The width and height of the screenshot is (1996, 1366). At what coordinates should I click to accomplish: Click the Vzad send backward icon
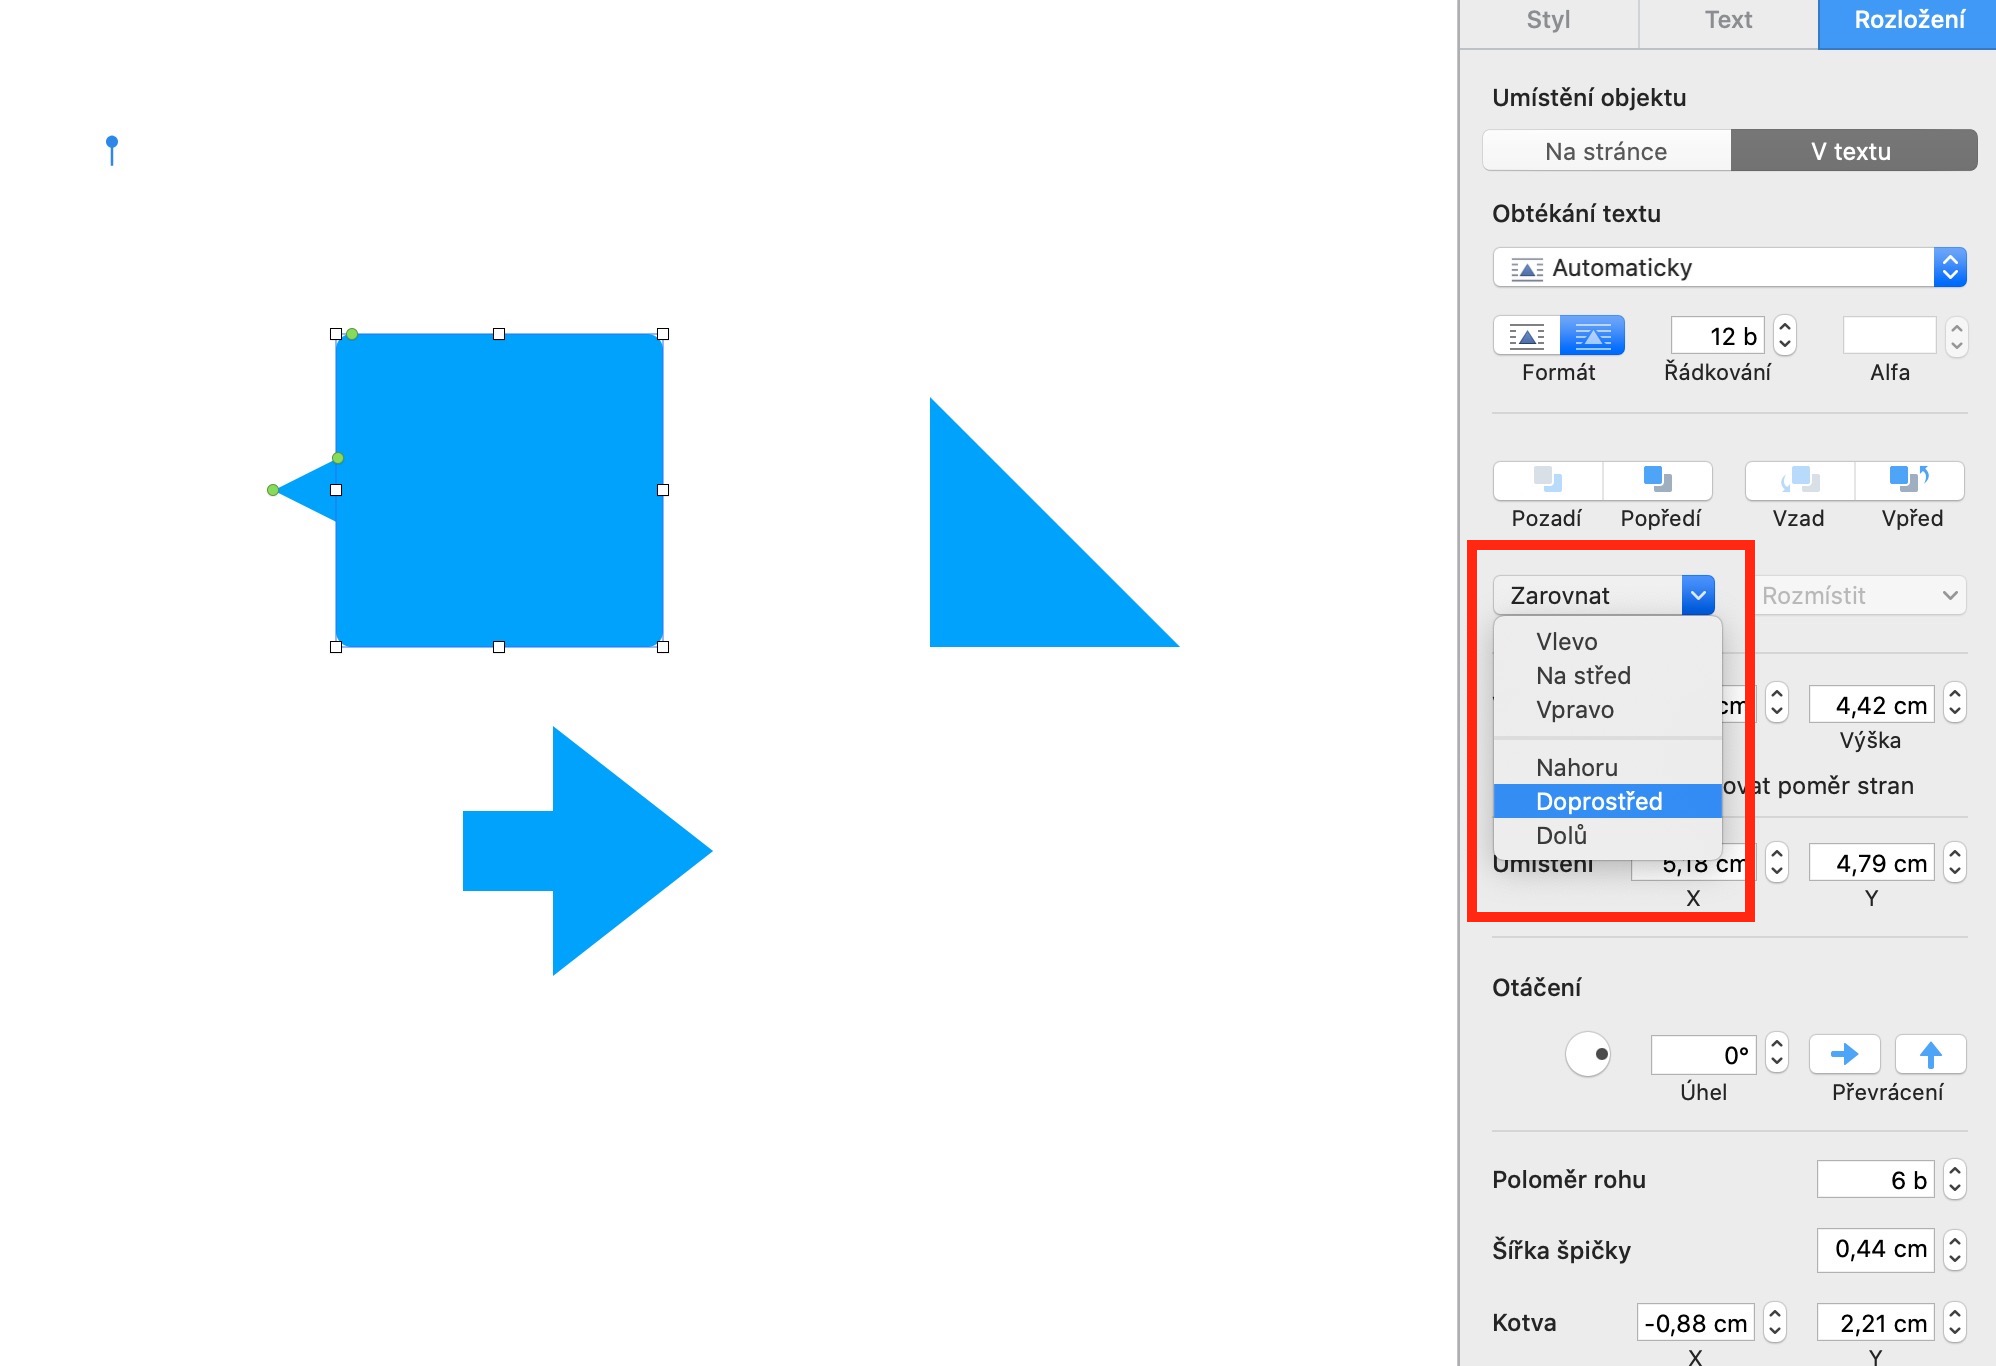[x=1799, y=481]
